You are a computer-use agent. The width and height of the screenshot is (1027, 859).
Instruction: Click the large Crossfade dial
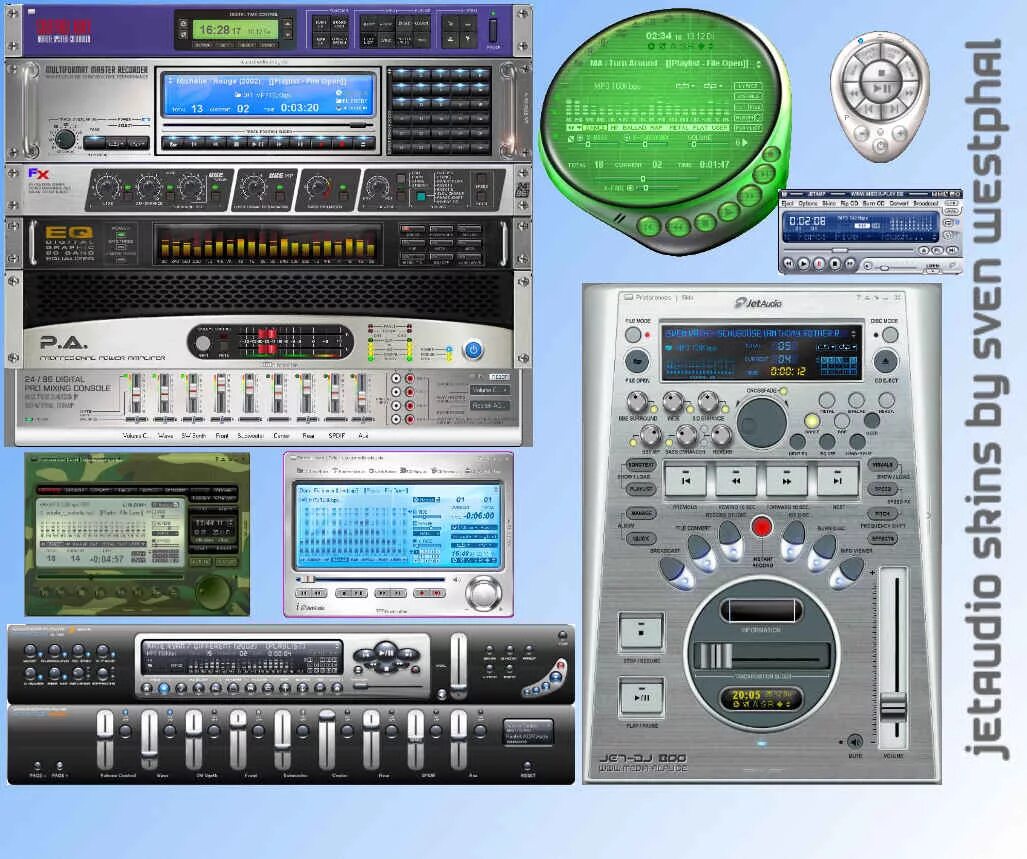tap(761, 422)
